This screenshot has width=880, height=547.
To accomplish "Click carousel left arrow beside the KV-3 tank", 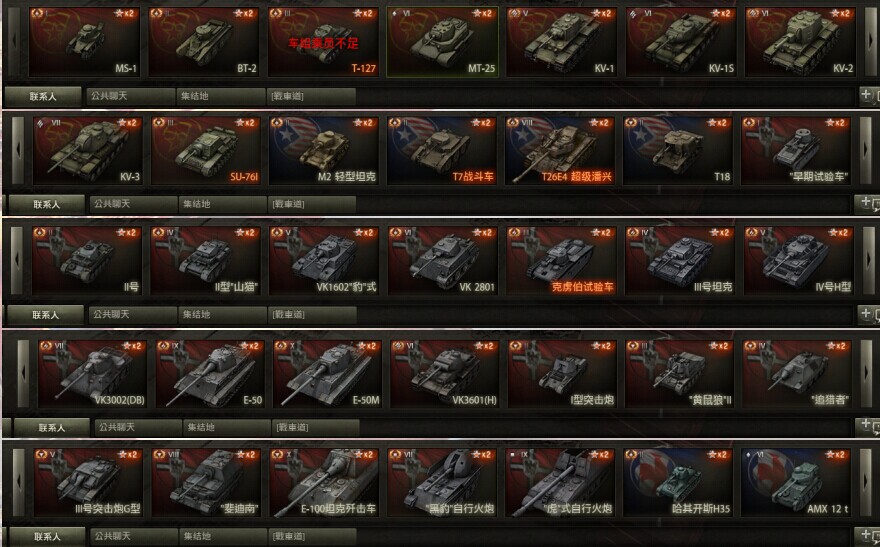I will pyautogui.click(x=18, y=150).
